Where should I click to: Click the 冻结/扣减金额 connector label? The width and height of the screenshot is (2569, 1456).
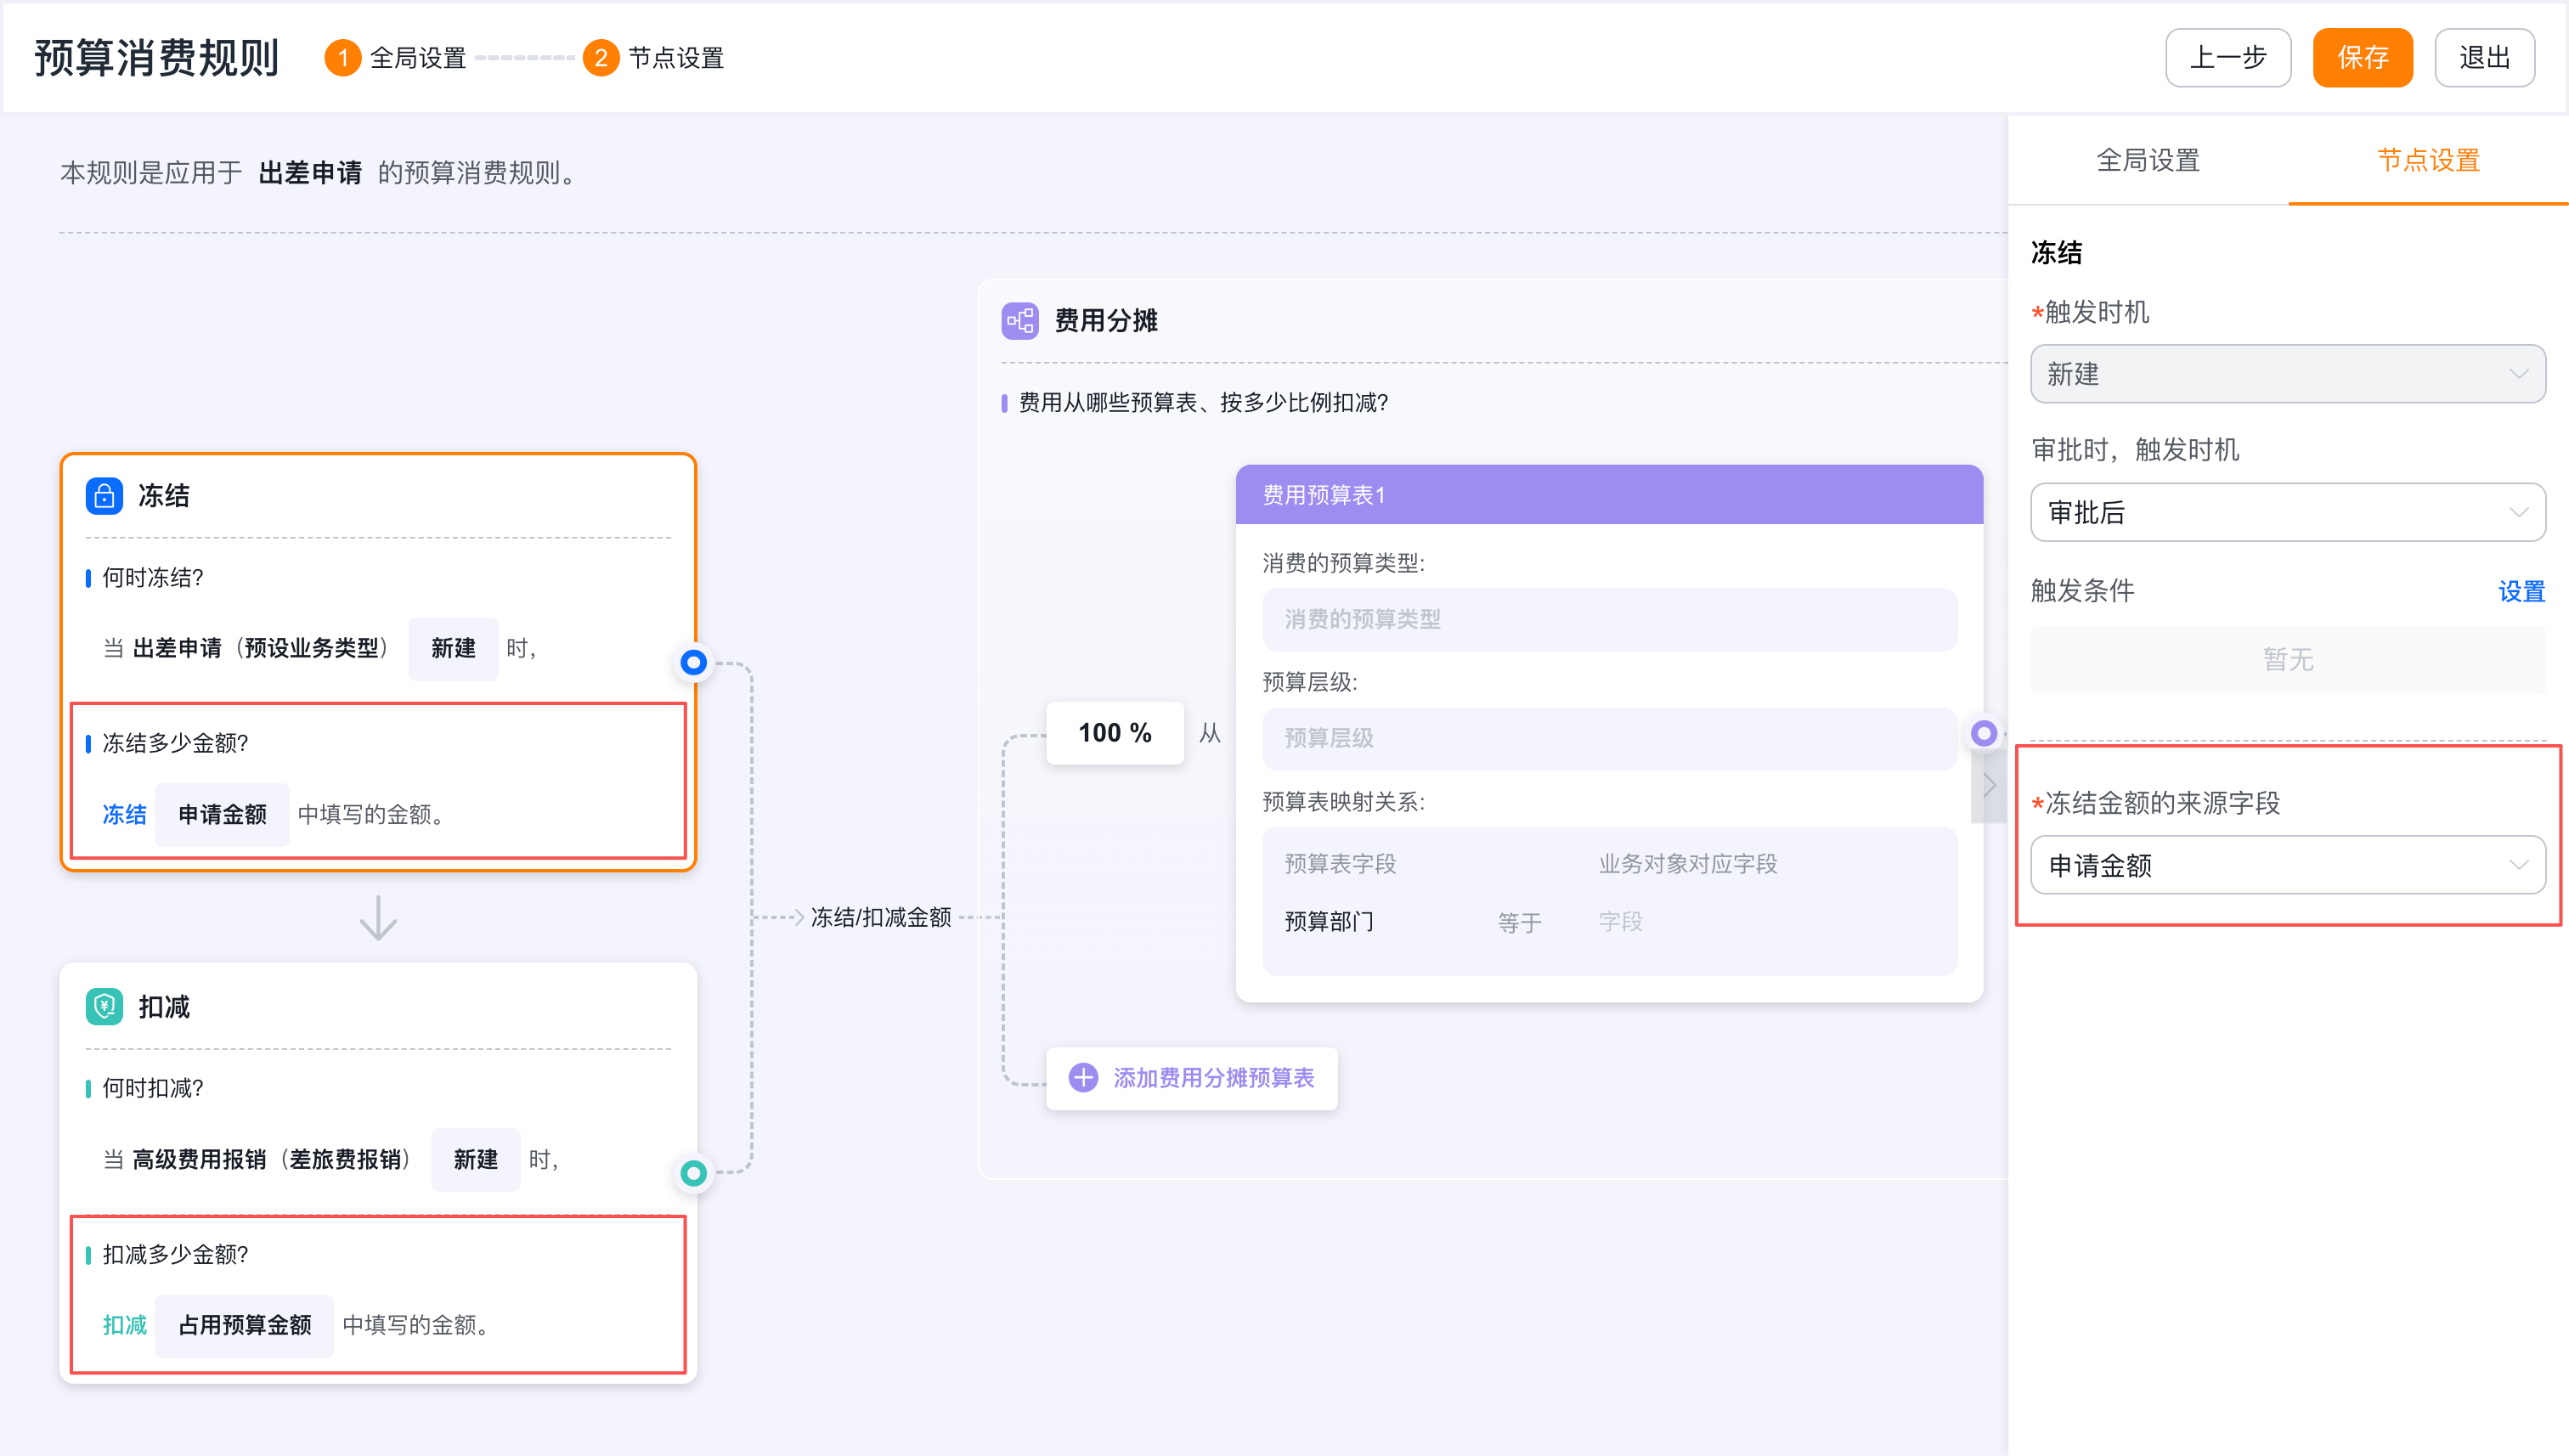pyautogui.click(x=880, y=917)
